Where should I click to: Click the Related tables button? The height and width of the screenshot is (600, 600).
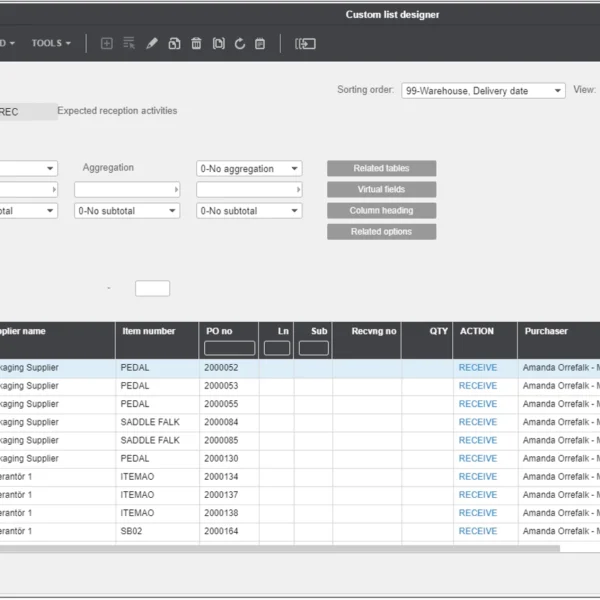381,168
